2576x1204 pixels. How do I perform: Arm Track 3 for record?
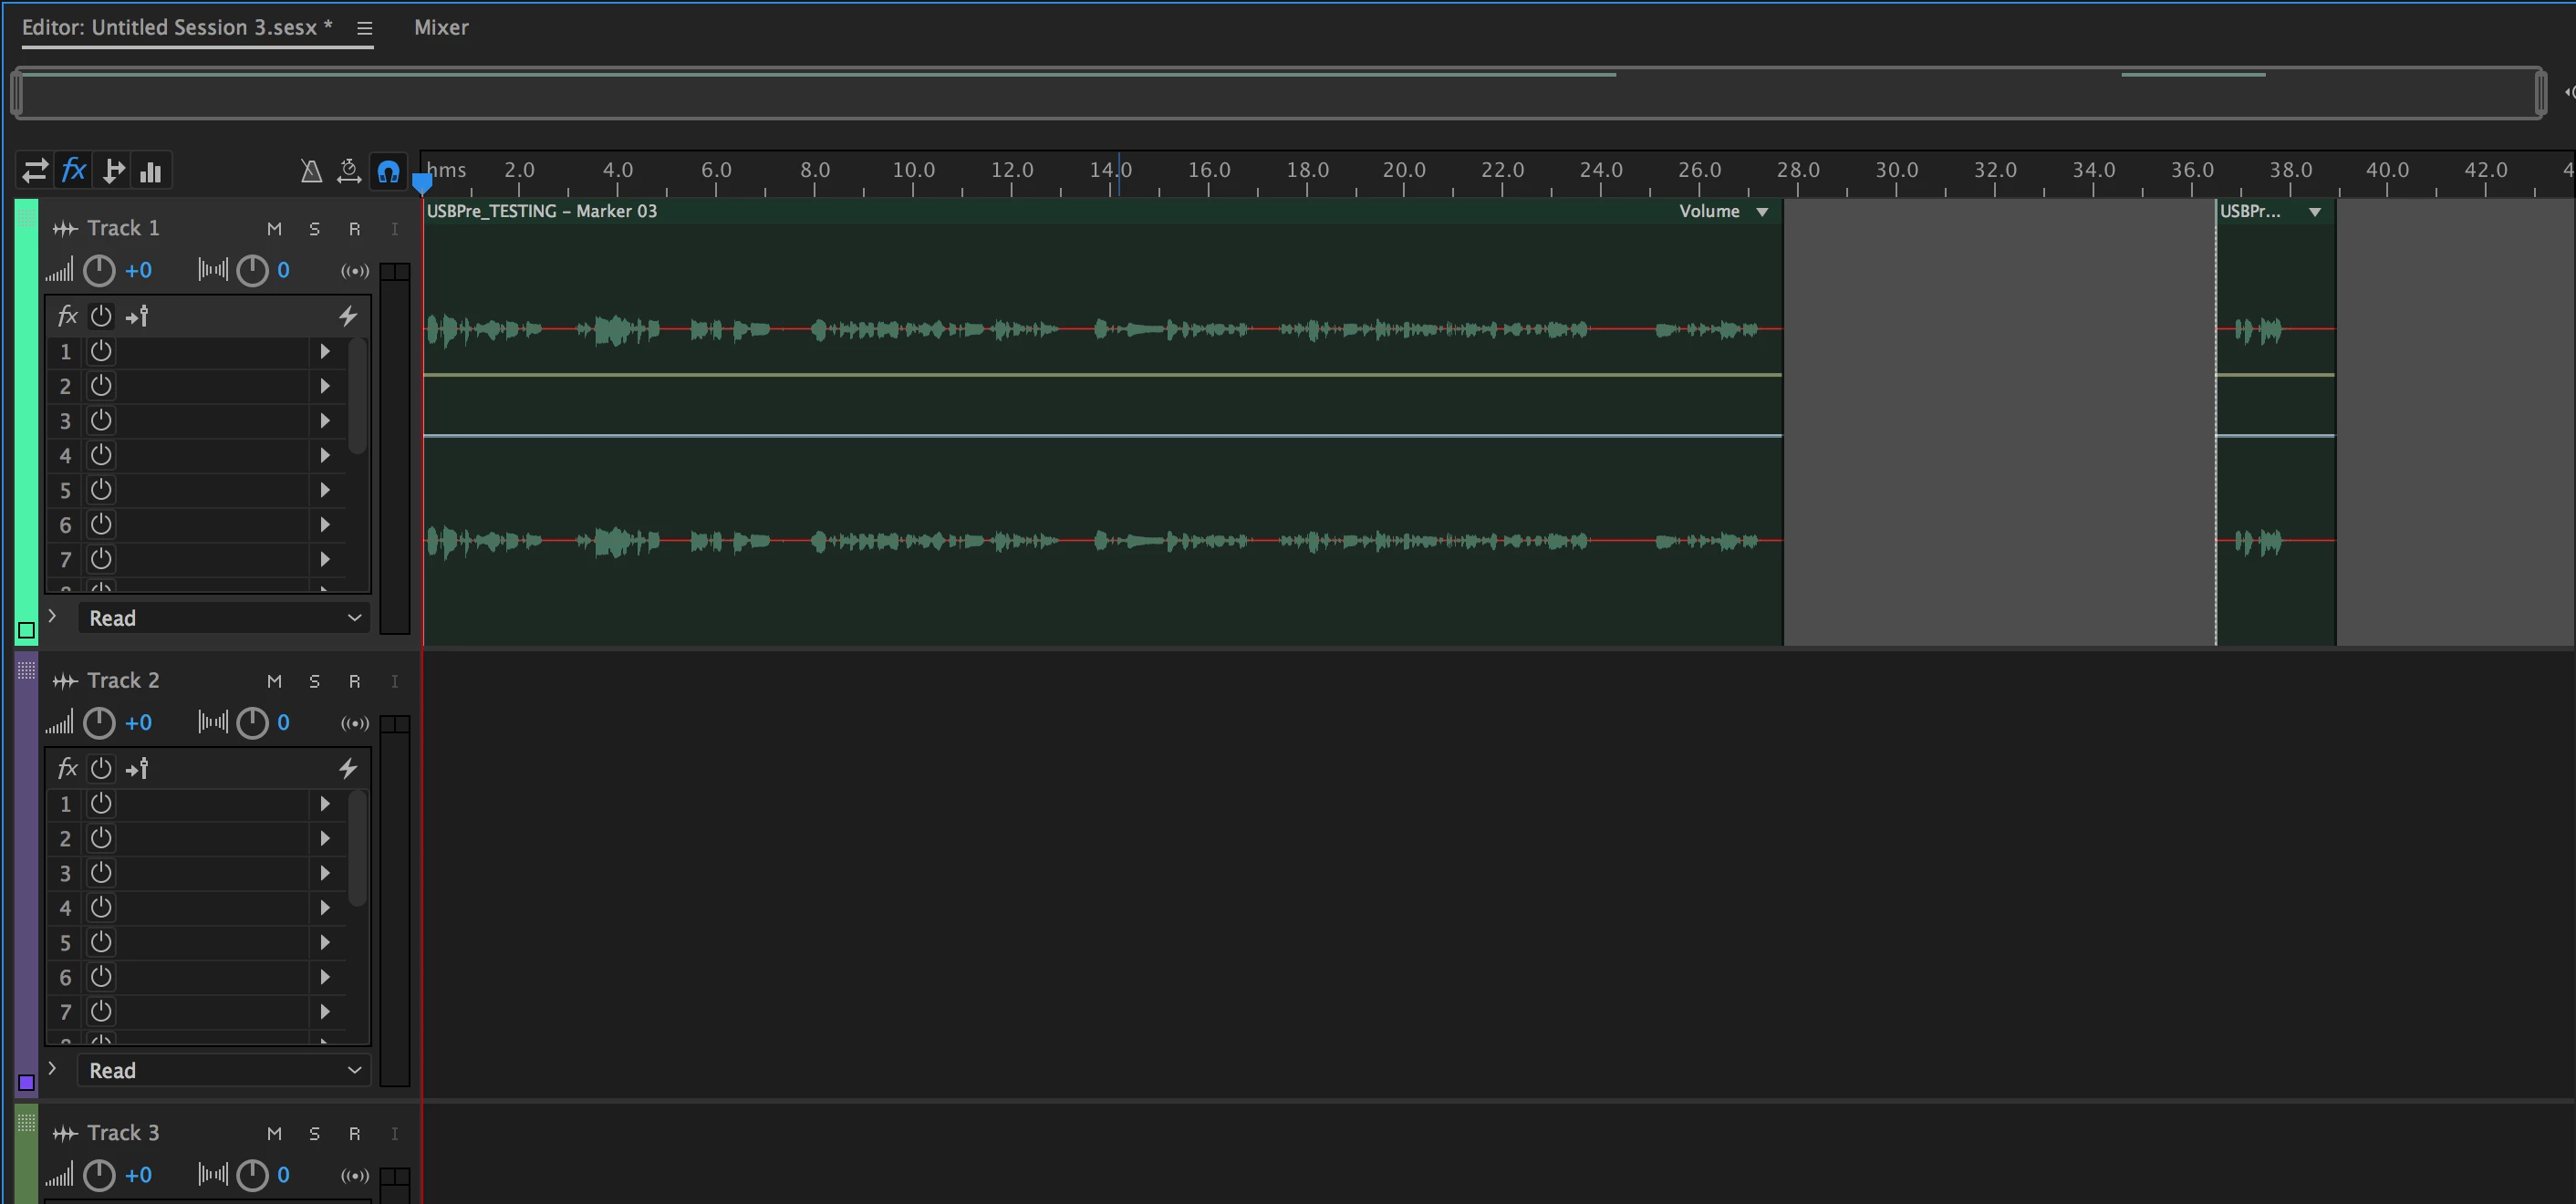[x=354, y=1133]
